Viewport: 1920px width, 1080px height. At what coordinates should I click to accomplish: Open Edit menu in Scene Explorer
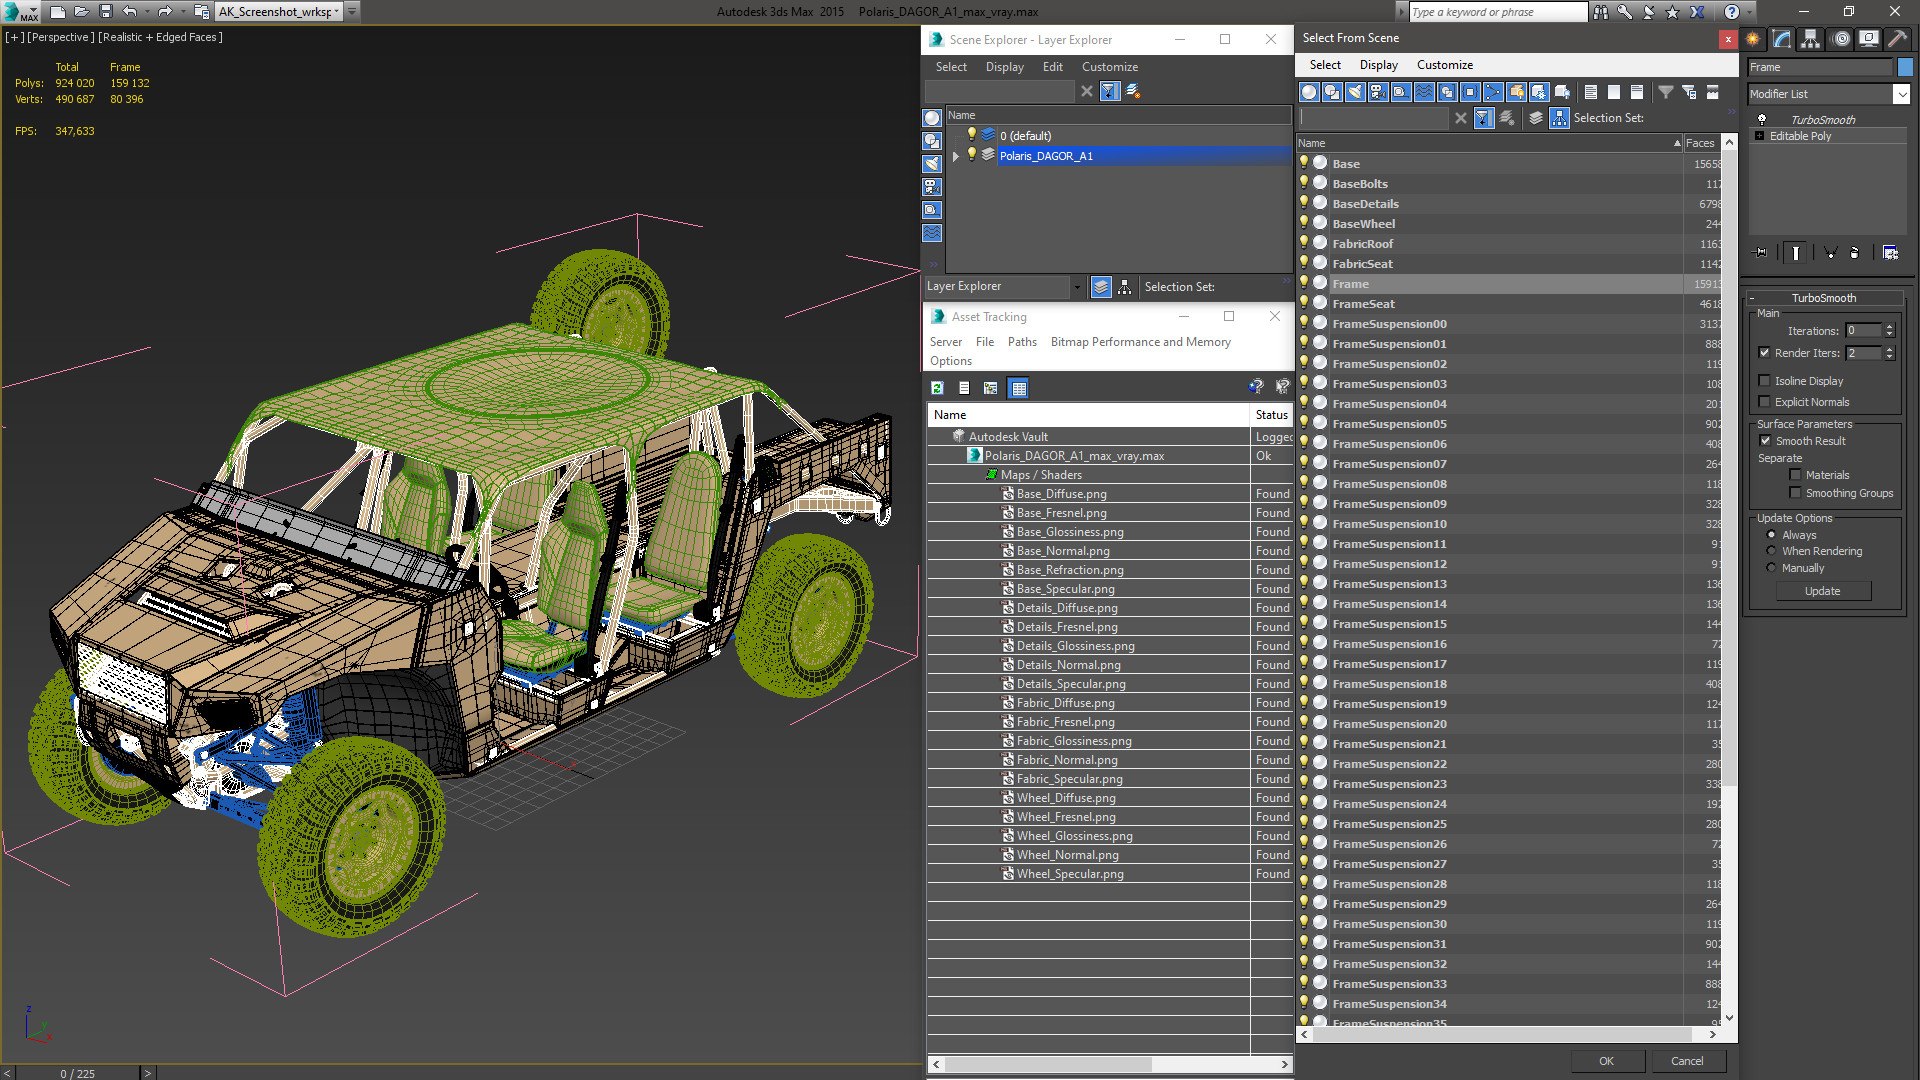(x=1053, y=67)
